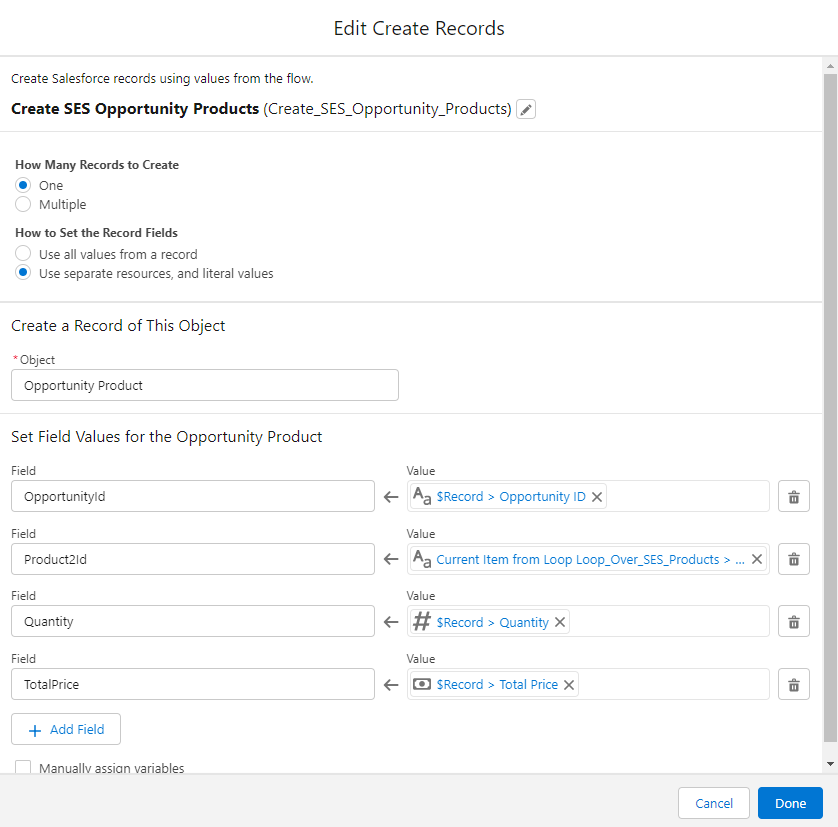Clear the $Record > Opportunity ID value pill
The width and height of the screenshot is (838, 827).
[597, 497]
